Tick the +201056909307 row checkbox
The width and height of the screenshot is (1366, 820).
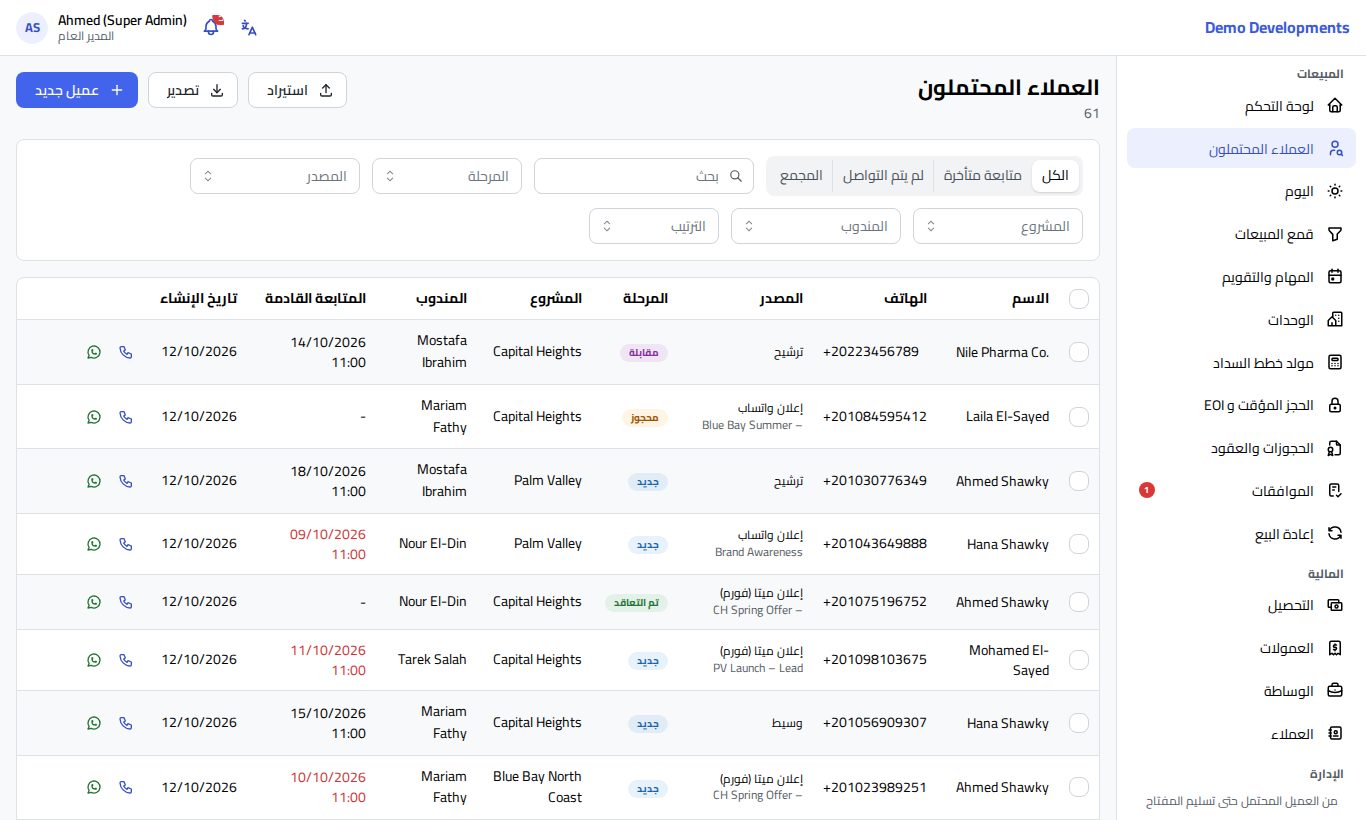[x=1079, y=723]
